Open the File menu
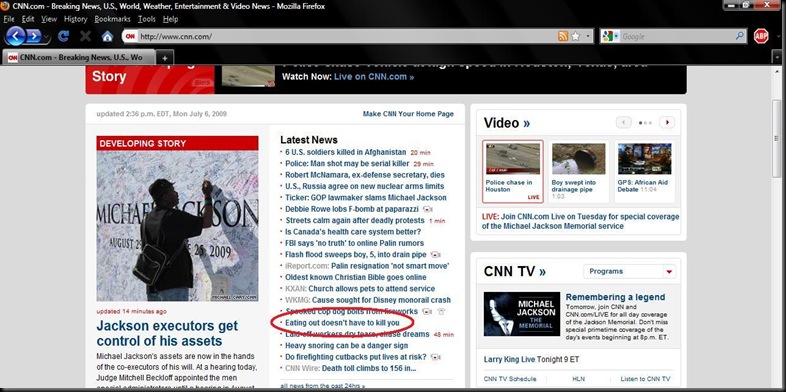Image resolution: width=786 pixels, height=392 pixels. 9,19
